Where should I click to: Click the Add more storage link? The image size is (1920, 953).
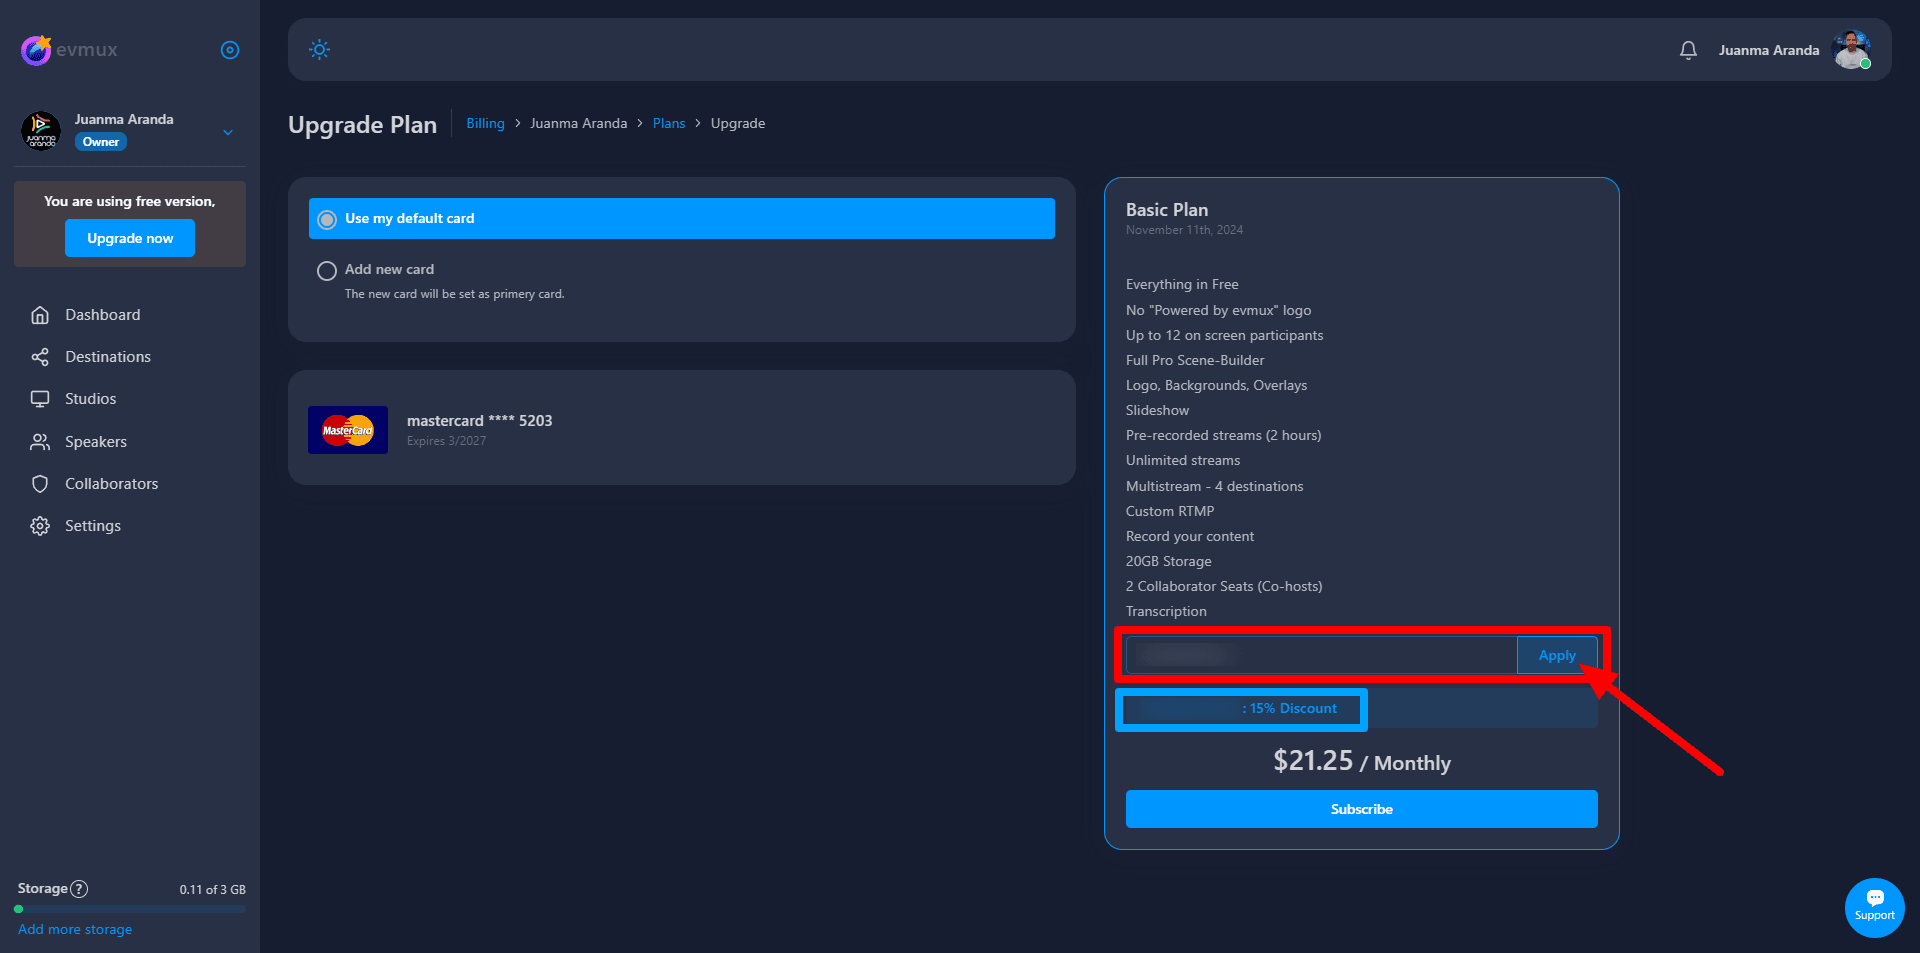point(75,930)
